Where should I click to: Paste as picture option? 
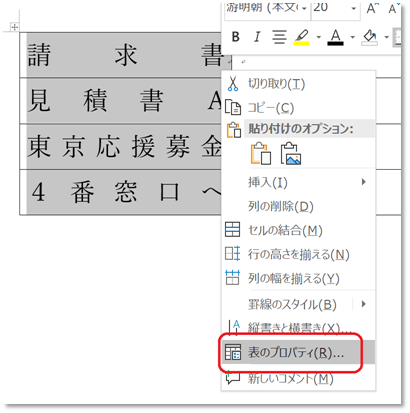291,154
